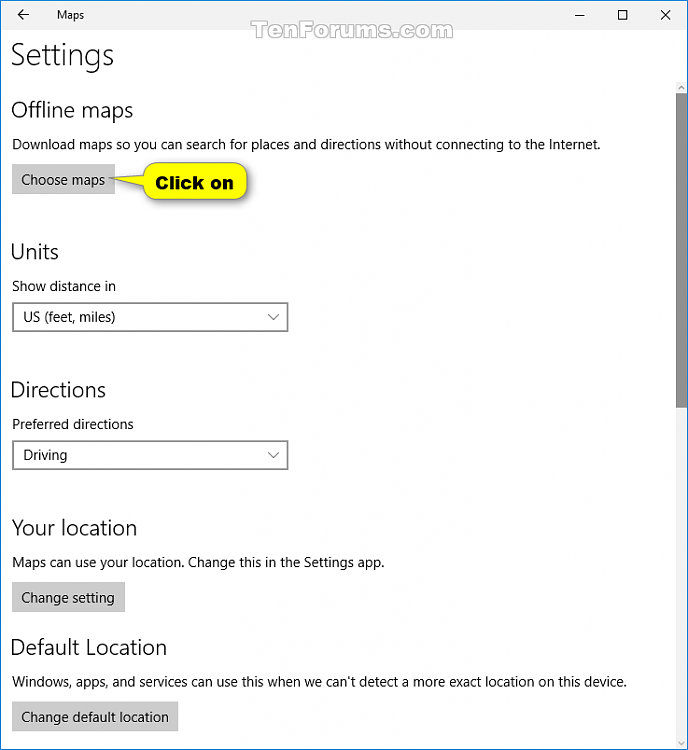Click the Maps title text

click(70, 15)
